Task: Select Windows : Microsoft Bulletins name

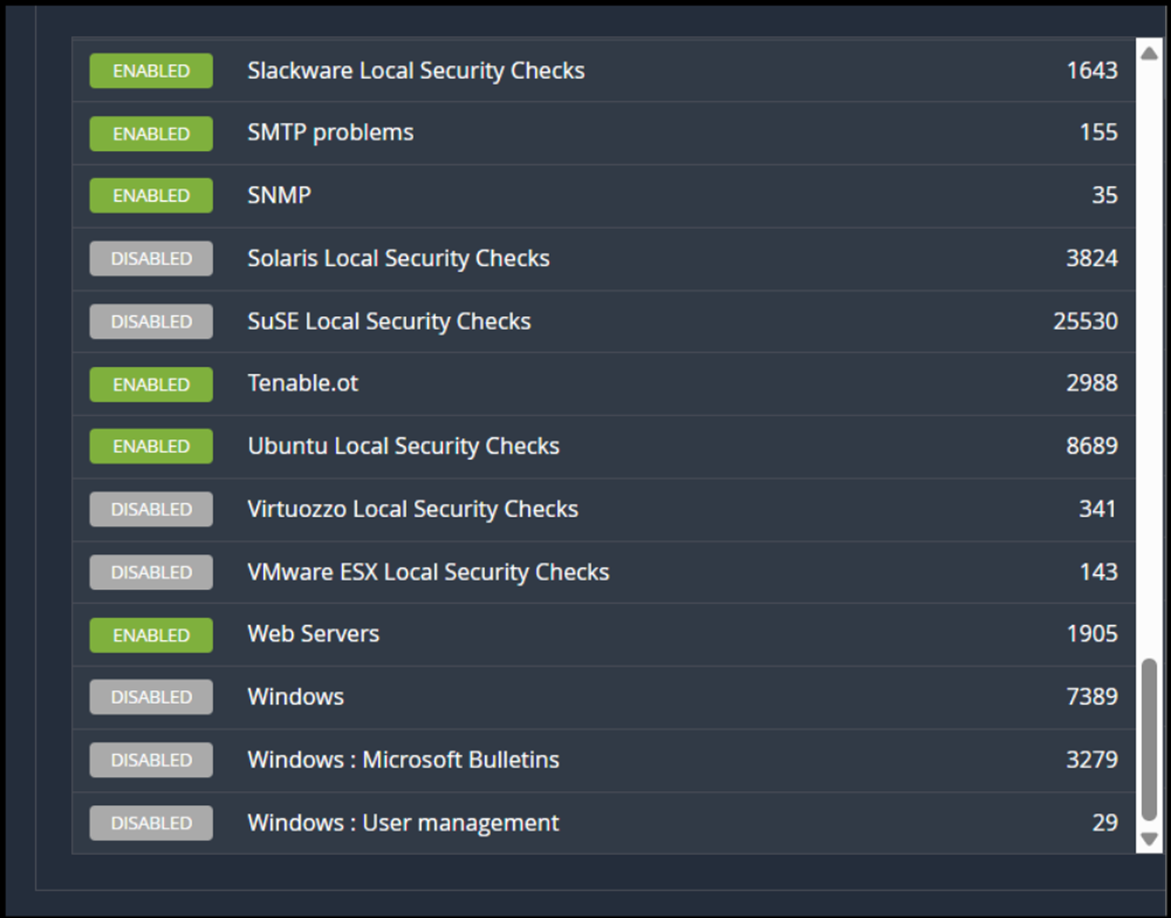Action: tap(403, 760)
